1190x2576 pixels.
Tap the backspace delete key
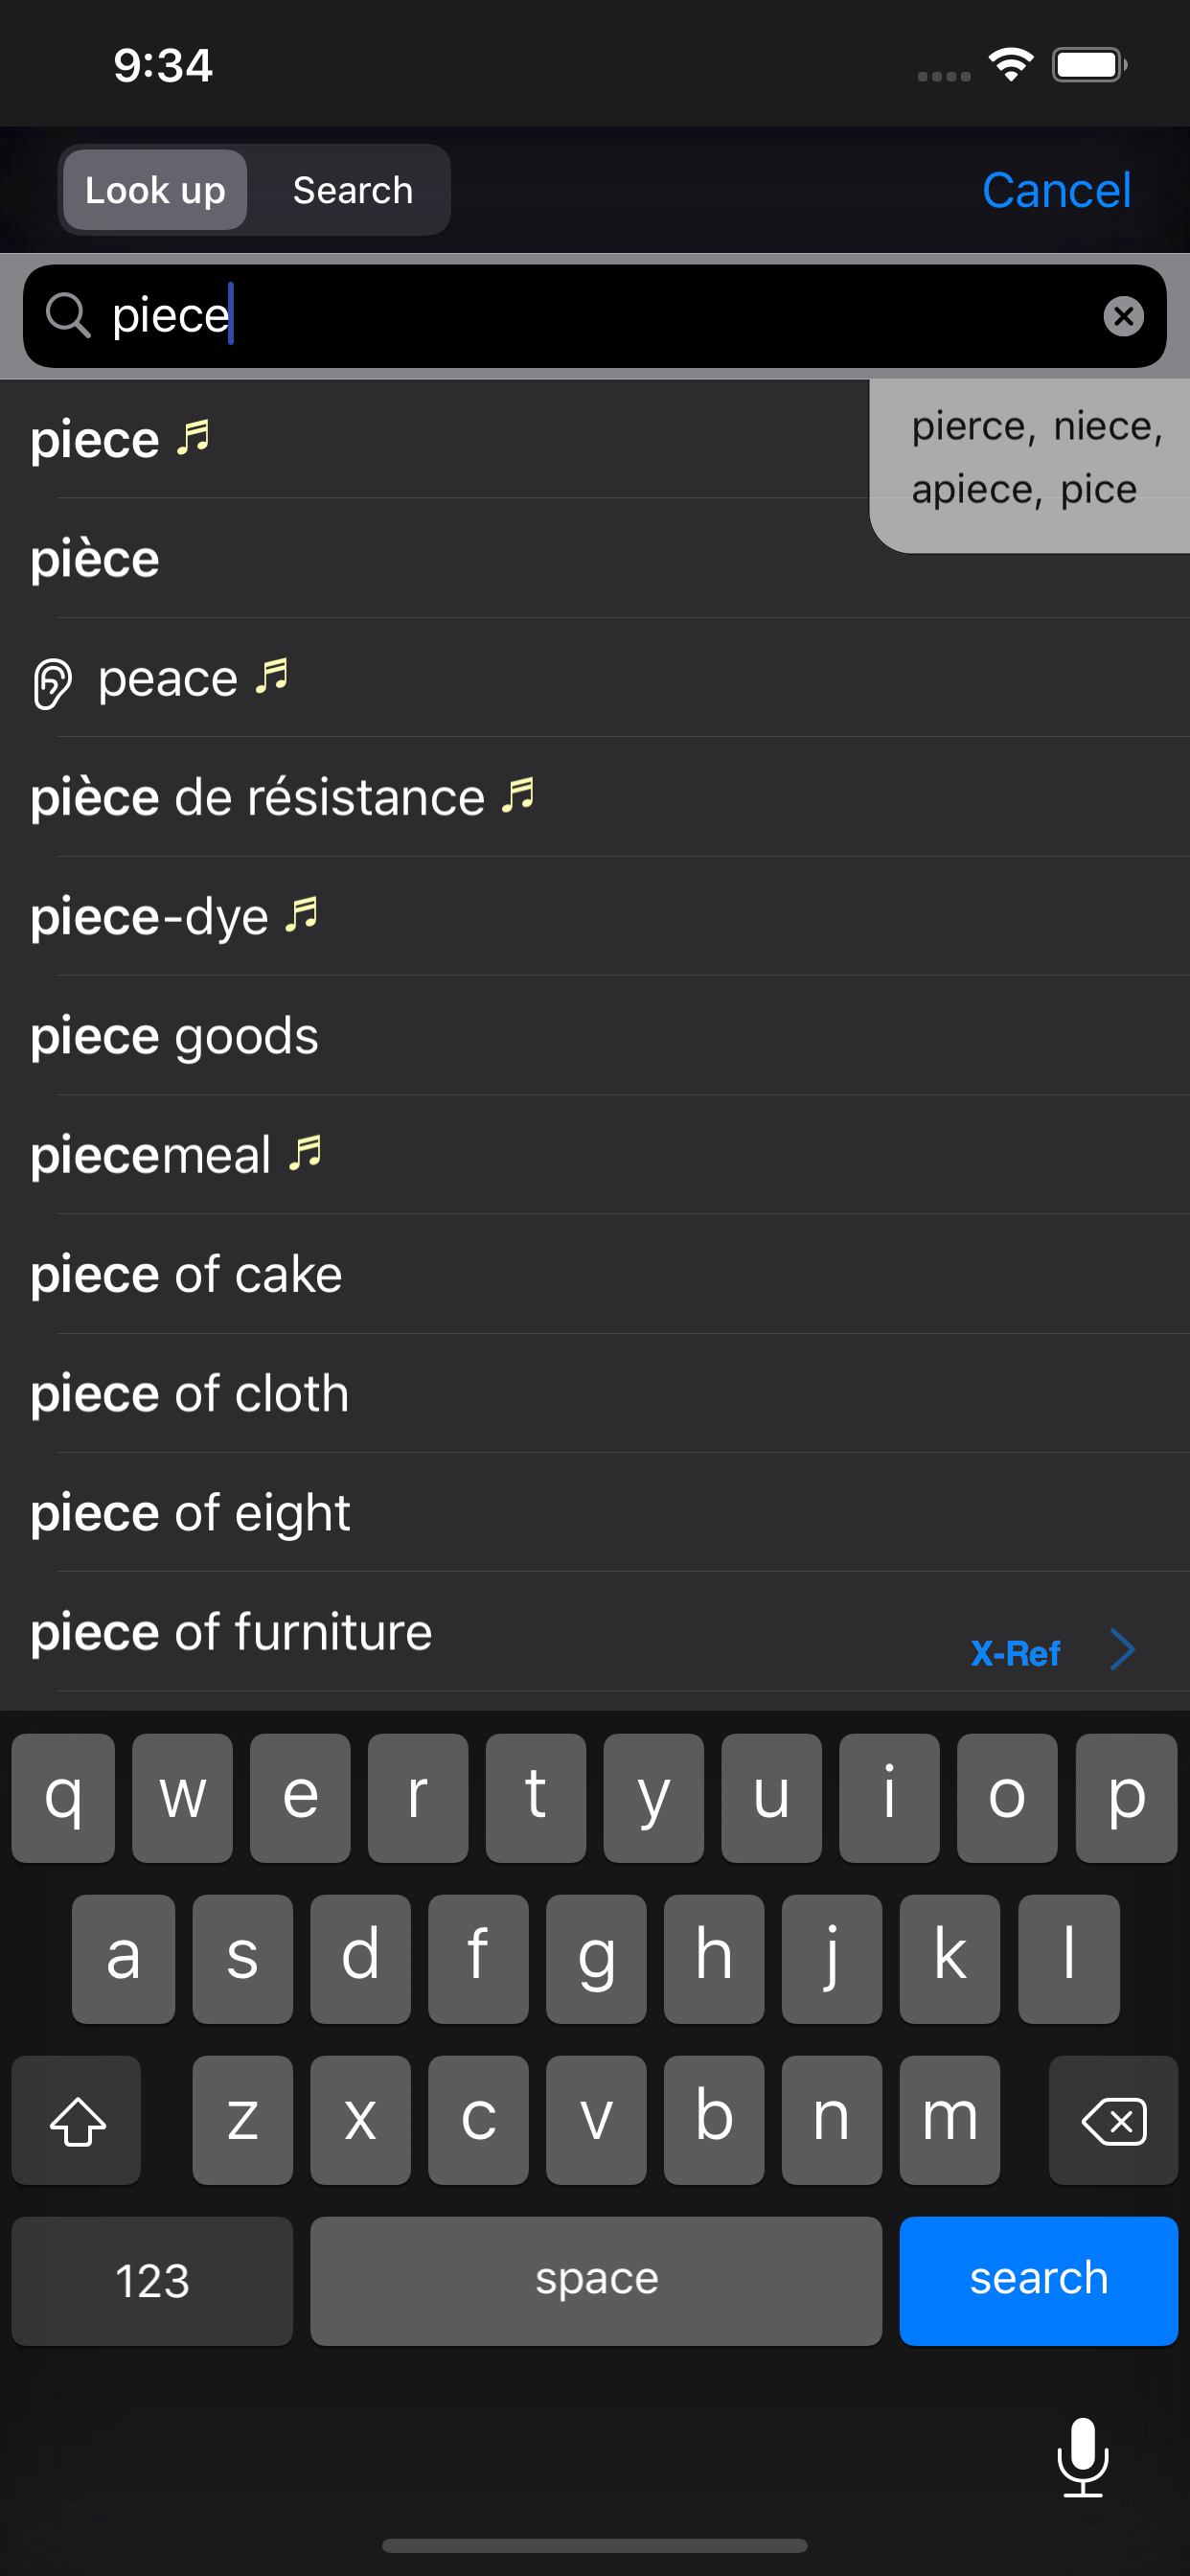pos(1113,2120)
